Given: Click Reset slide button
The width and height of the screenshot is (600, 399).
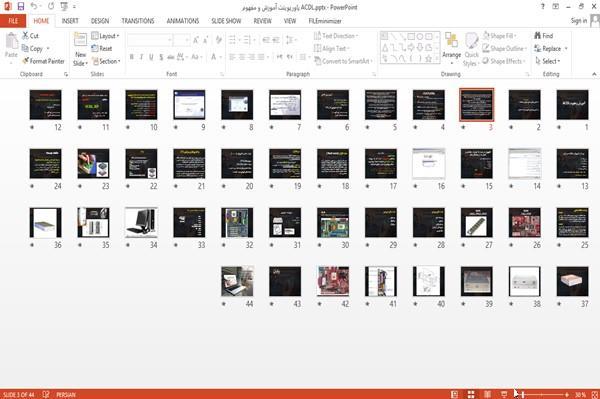Looking at the screenshot, I should pos(102,49).
